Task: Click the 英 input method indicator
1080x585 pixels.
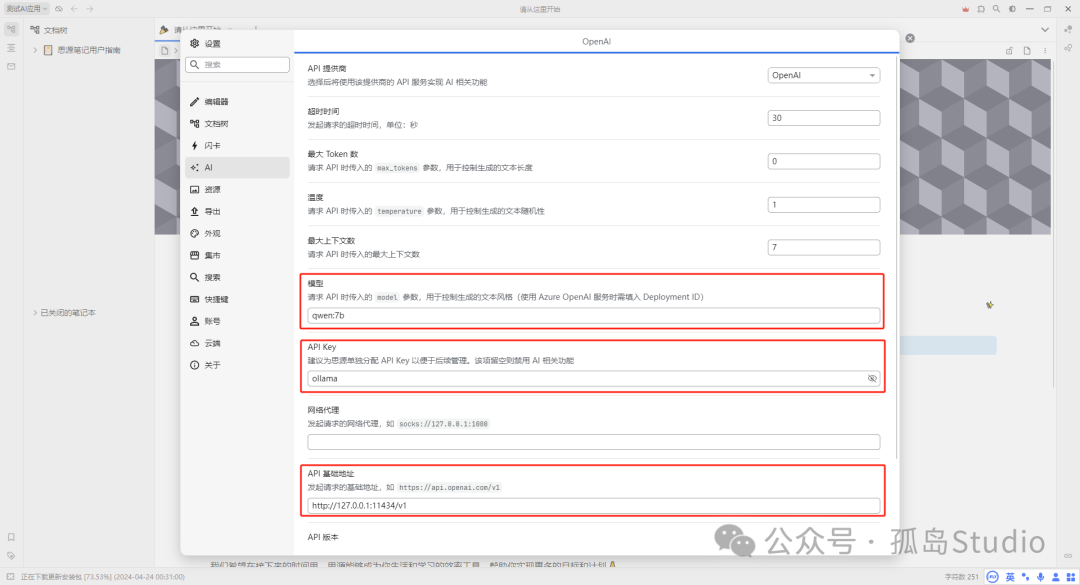Action: (x=1010, y=577)
